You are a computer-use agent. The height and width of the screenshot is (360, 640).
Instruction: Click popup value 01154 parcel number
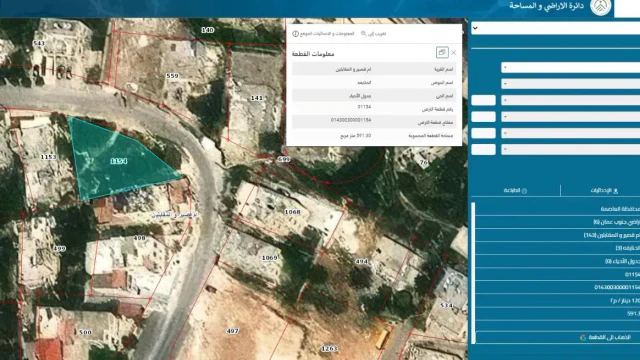364,107
